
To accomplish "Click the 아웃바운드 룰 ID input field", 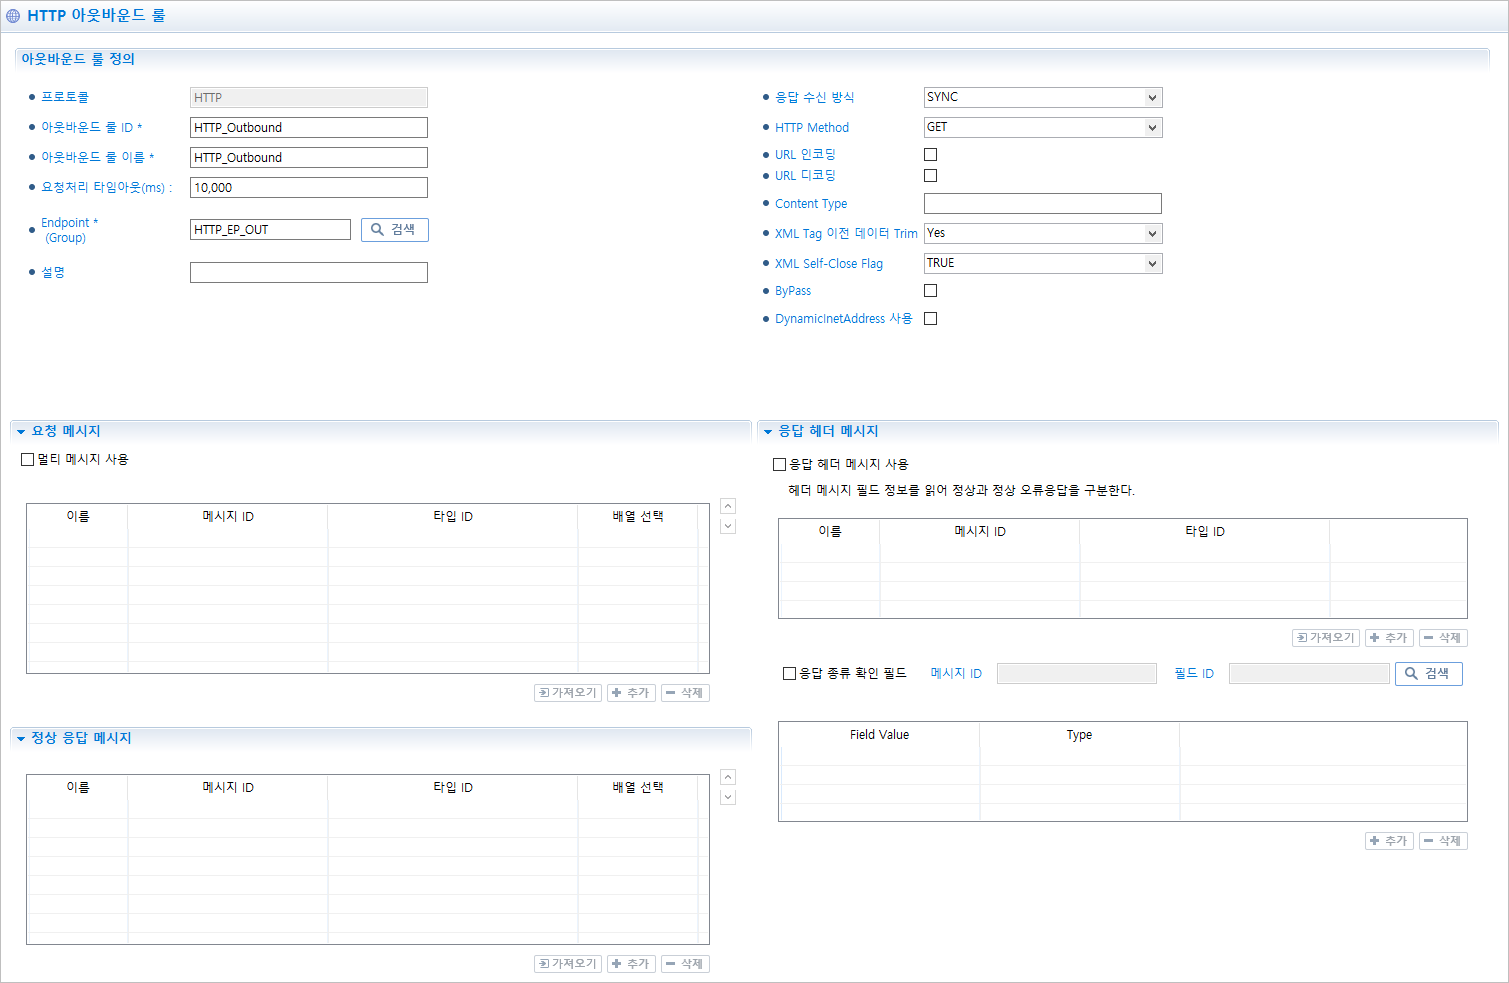I will pyautogui.click(x=309, y=127).
